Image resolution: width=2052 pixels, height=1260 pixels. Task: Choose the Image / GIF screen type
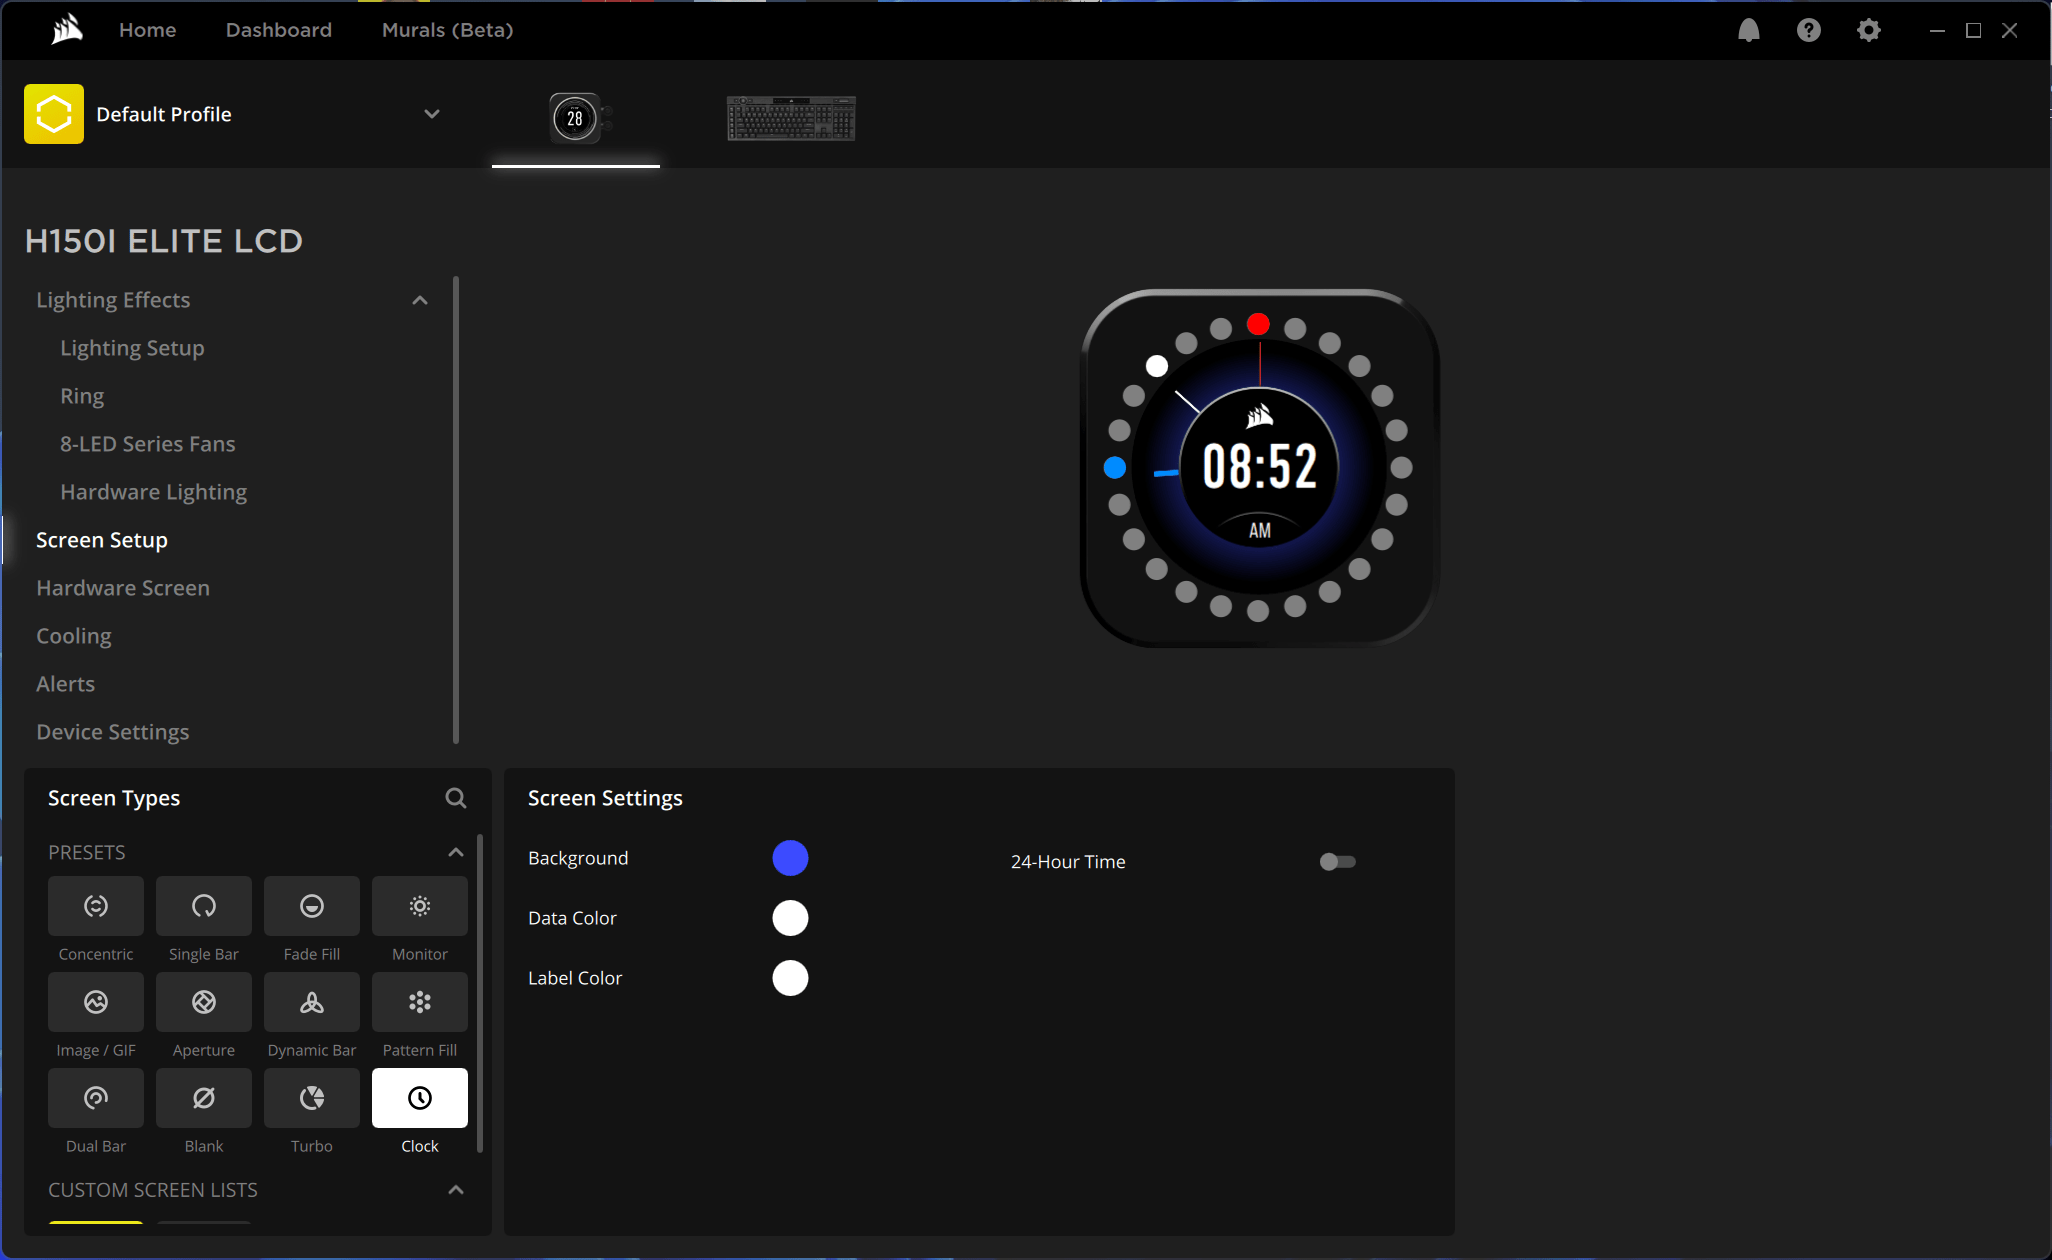tap(96, 1002)
